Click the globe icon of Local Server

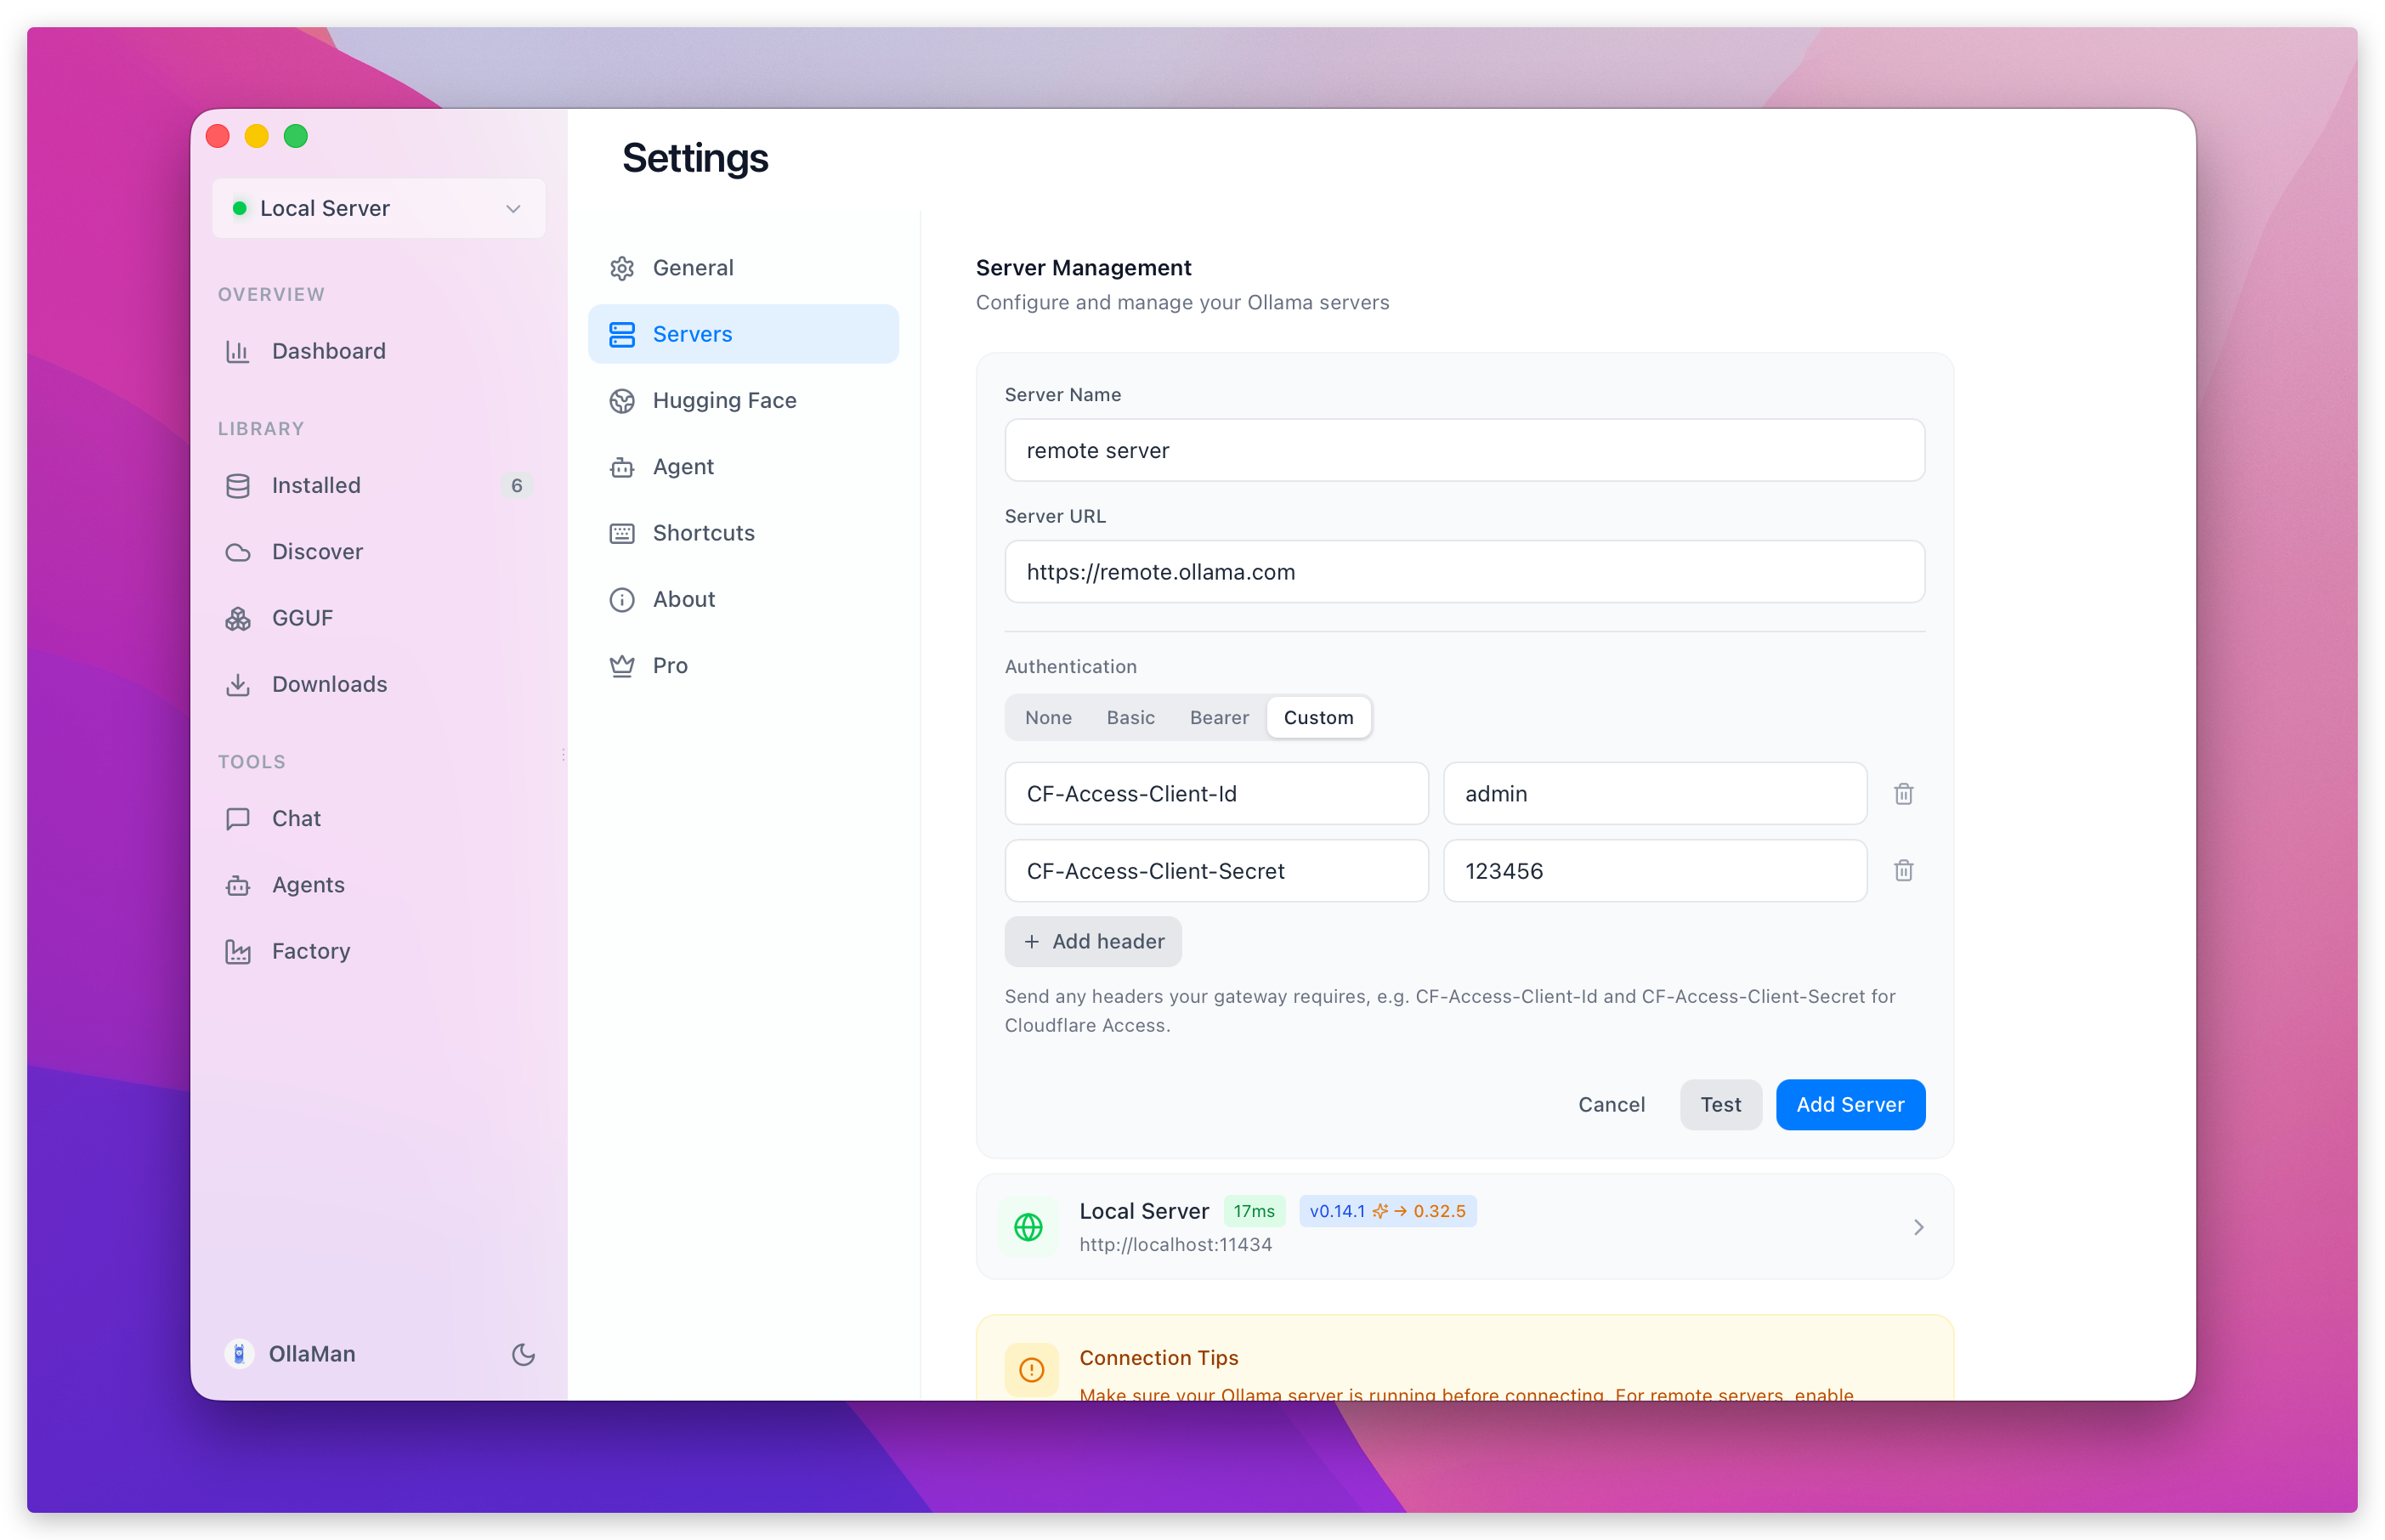tap(1028, 1227)
